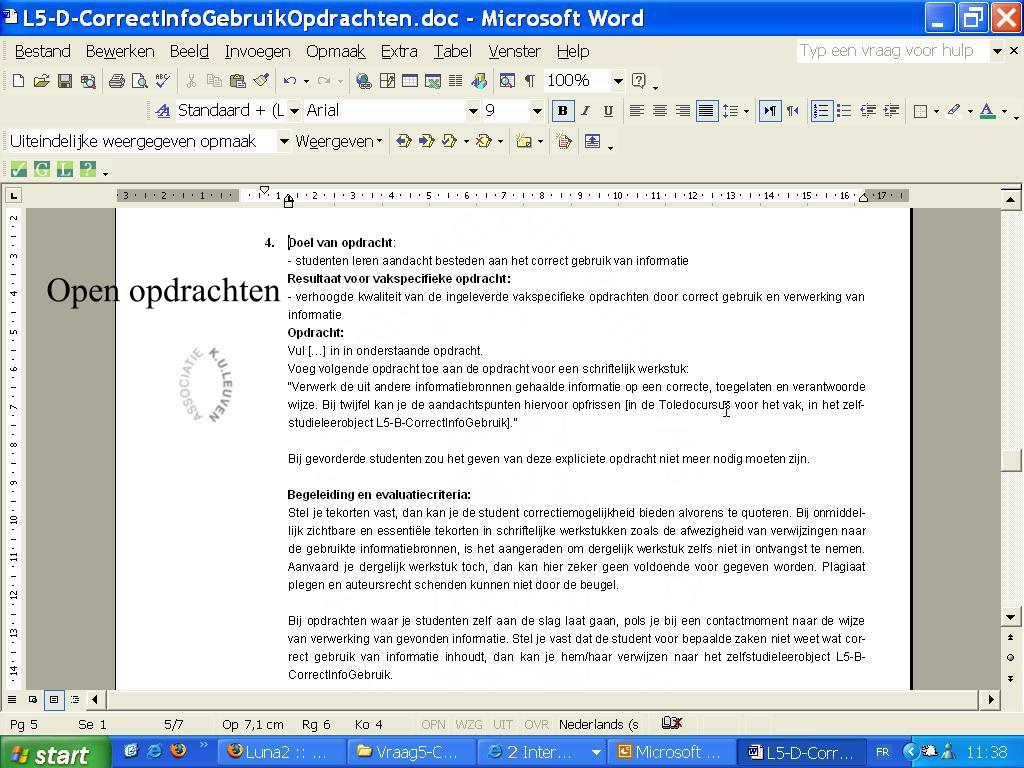1024x768 pixels.
Task: Open Styles and Formatting pane
Action: tap(163, 111)
